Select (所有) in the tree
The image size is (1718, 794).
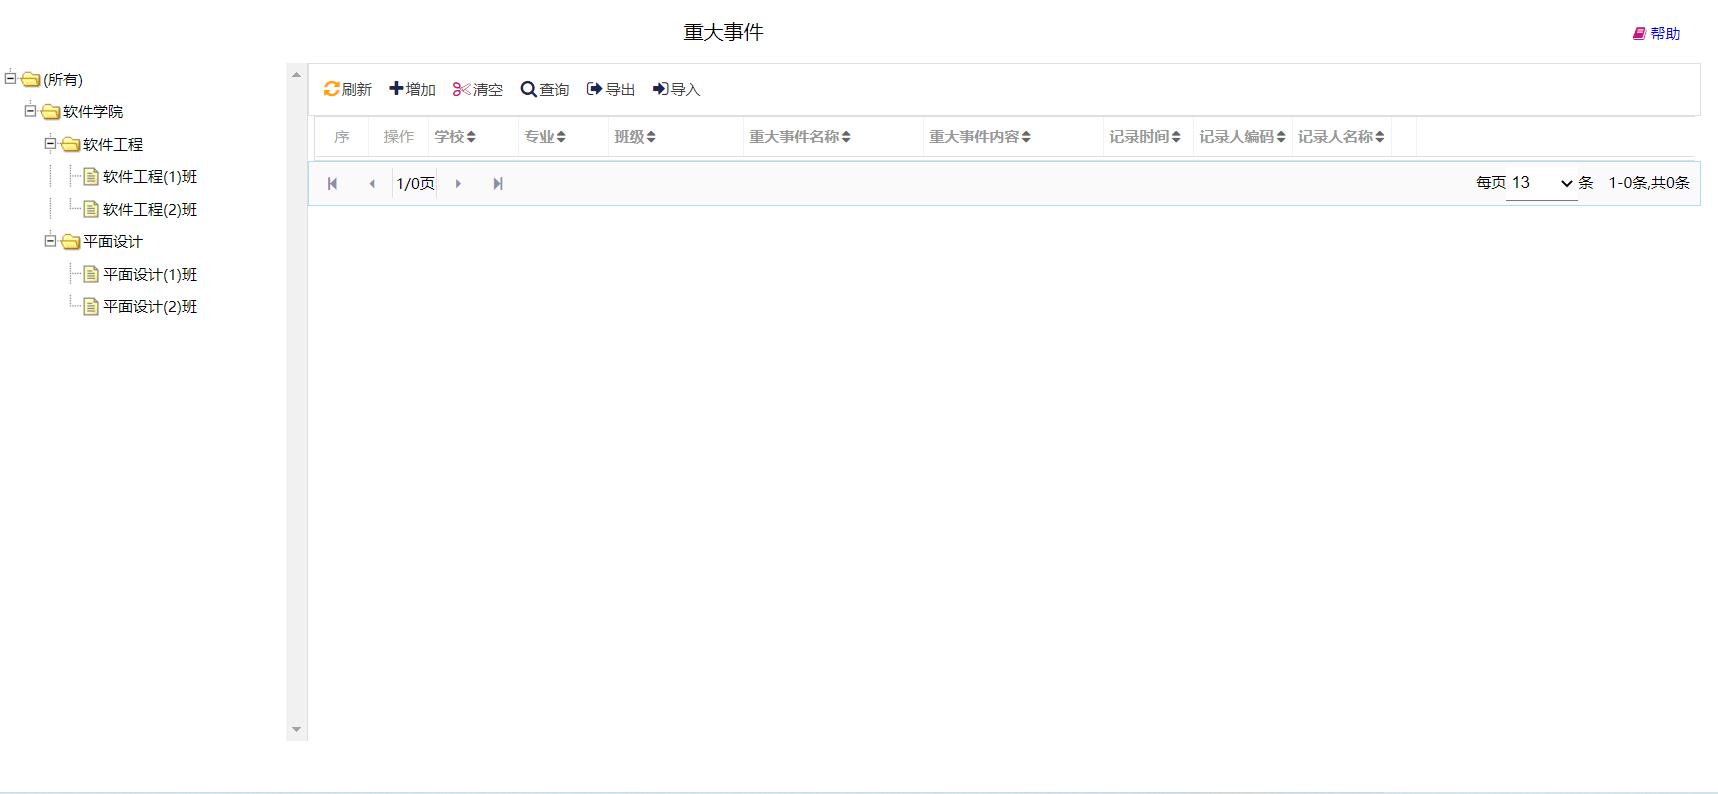point(63,80)
